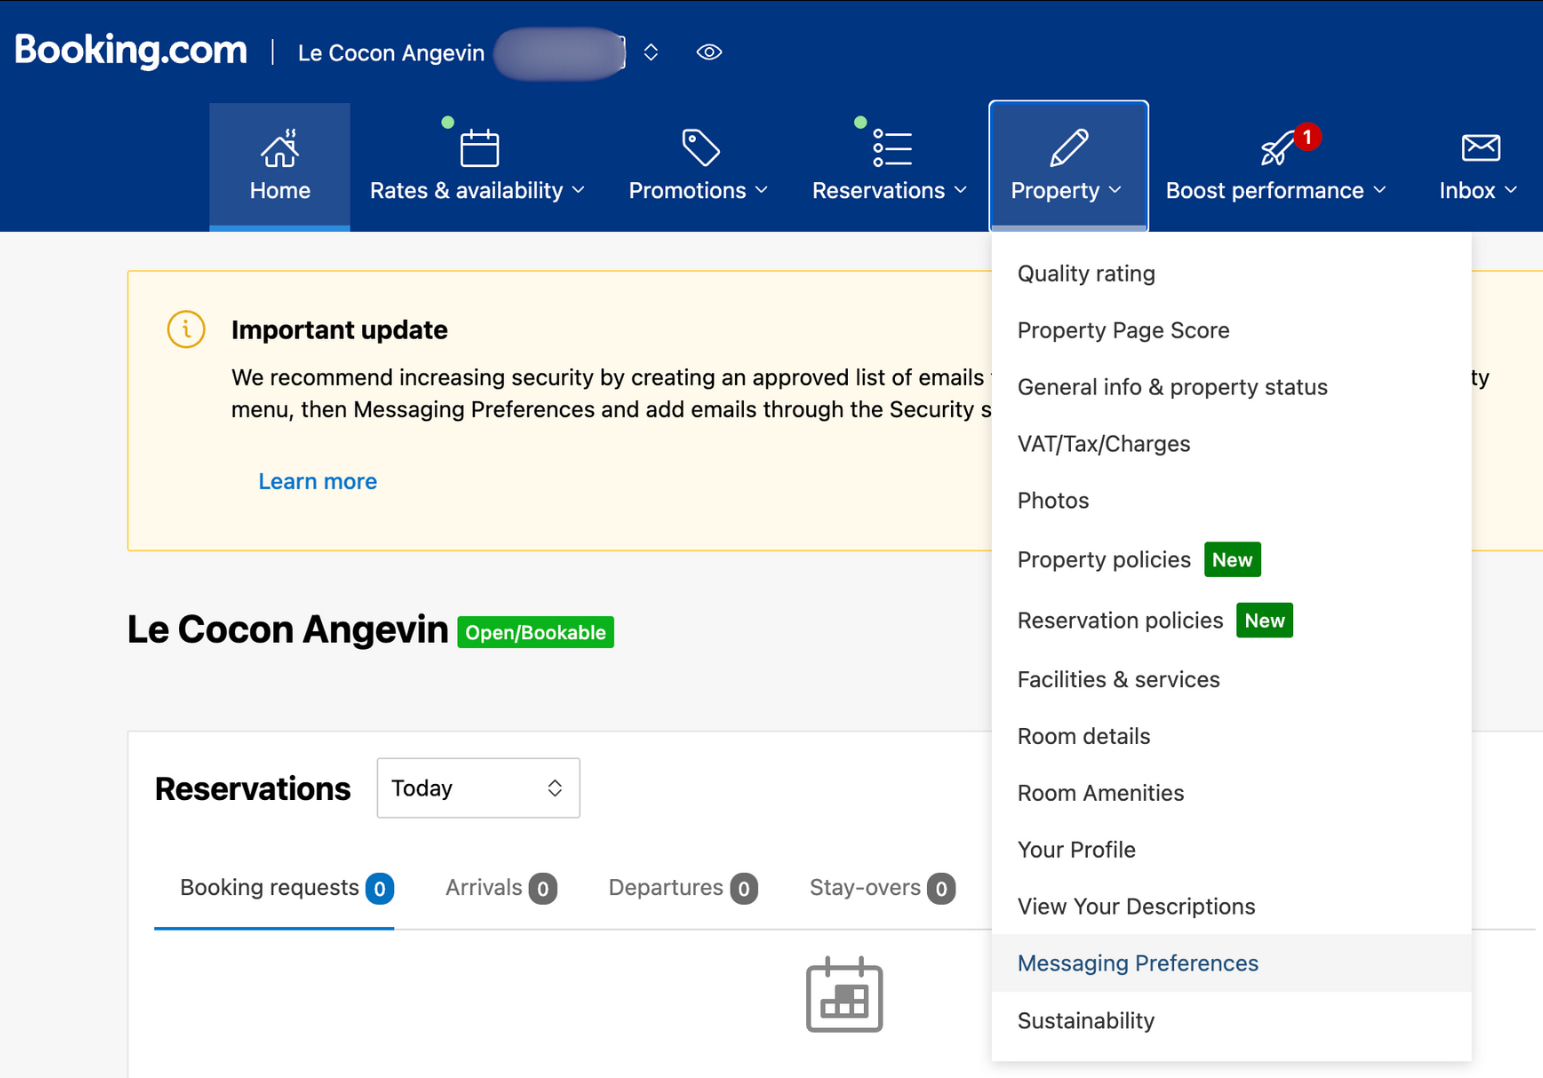This screenshot has width=1543, height=1078.
Task: Select Facilities & services menu item
Action: [1231, 680]
